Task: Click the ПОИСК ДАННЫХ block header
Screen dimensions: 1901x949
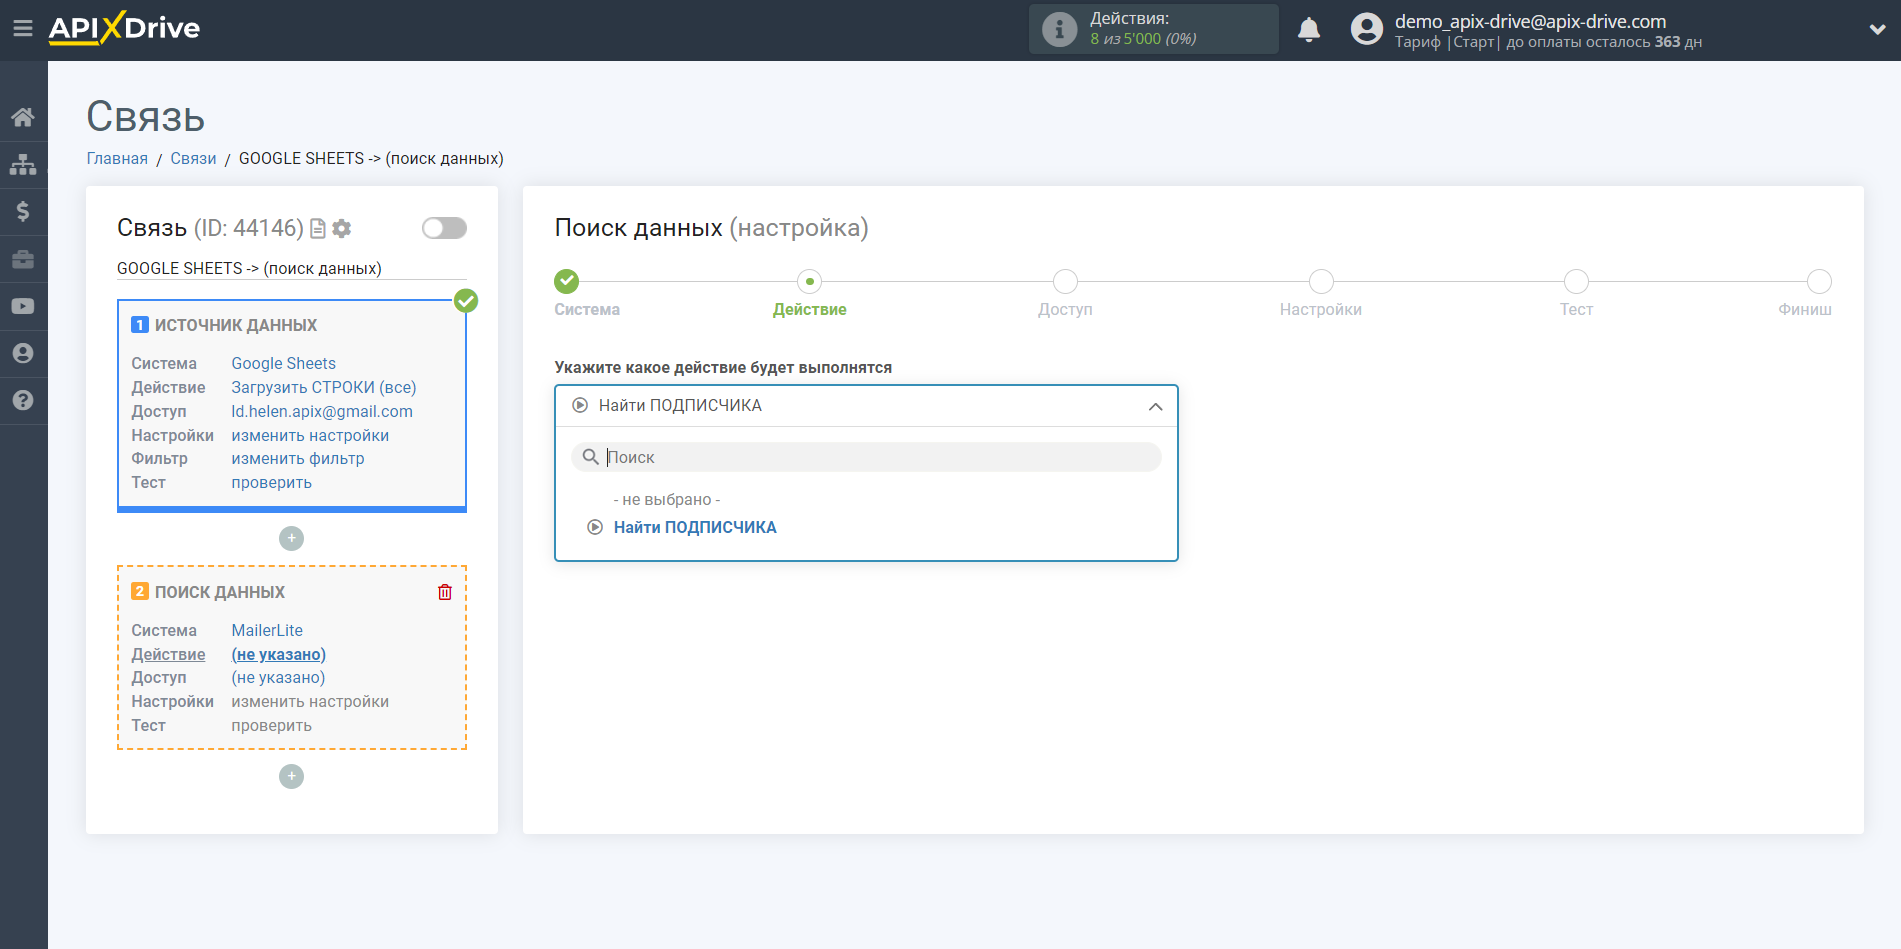Action: 220,592
